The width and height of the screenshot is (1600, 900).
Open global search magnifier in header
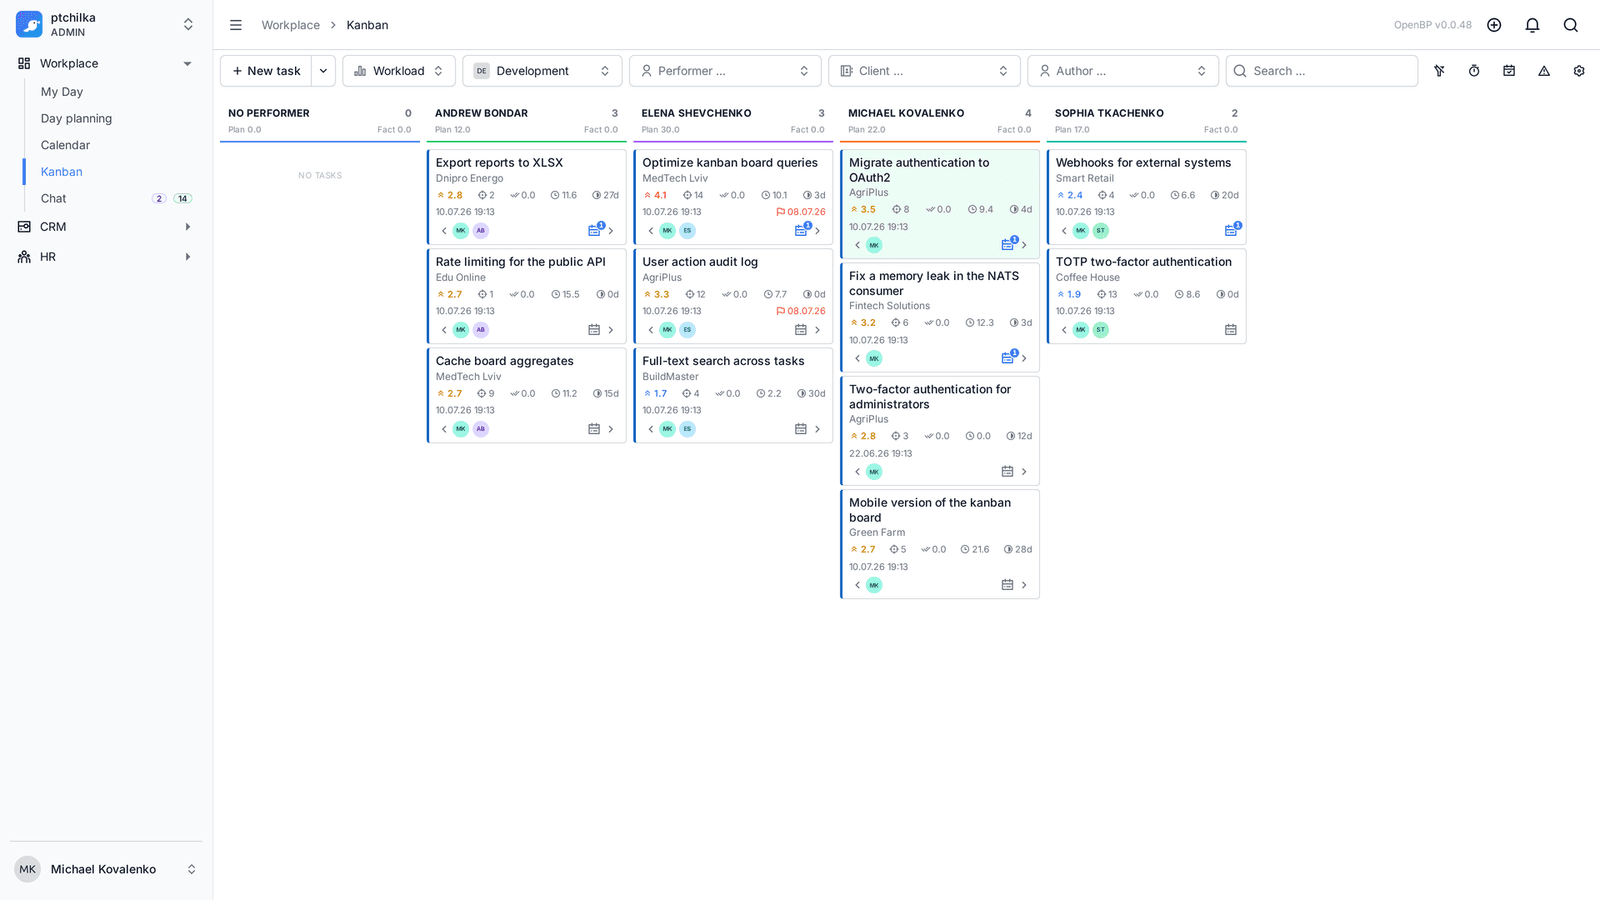(x=1571, y=25)
